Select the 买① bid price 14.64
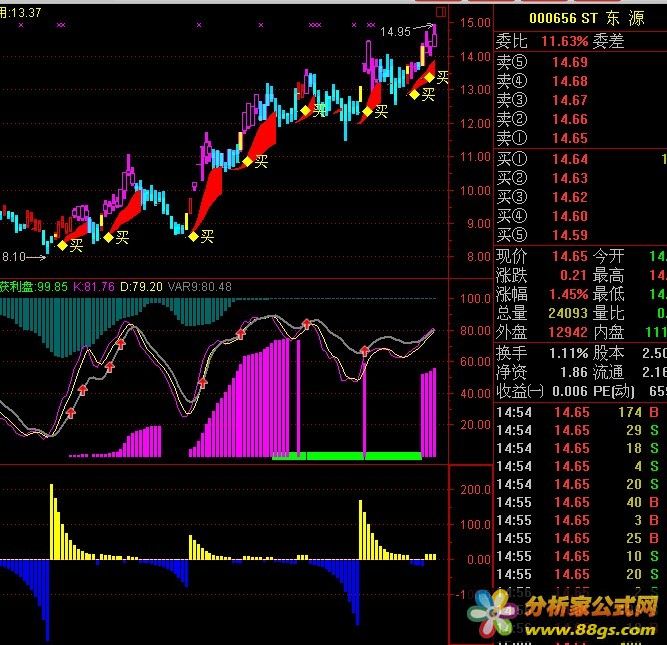 pos(570,159)
